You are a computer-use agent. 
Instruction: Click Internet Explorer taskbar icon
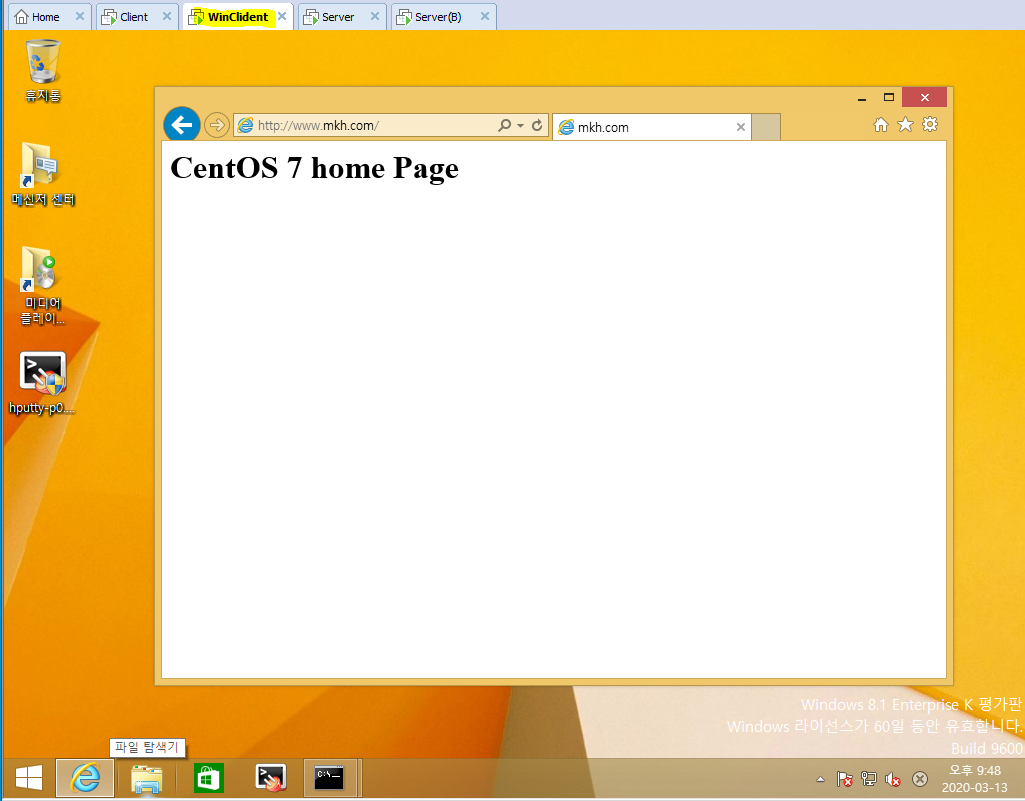(85, 777)
